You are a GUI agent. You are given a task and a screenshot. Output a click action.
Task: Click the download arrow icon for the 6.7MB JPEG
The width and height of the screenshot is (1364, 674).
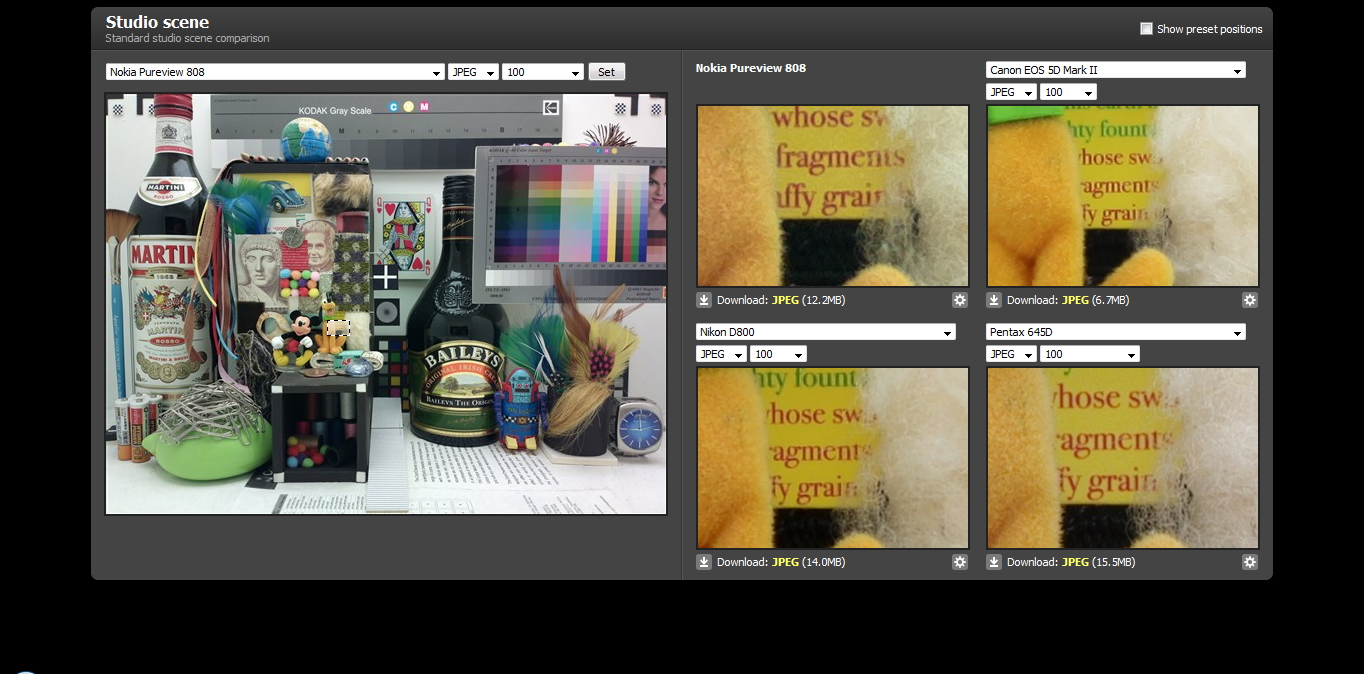click(x=994, y=300)
